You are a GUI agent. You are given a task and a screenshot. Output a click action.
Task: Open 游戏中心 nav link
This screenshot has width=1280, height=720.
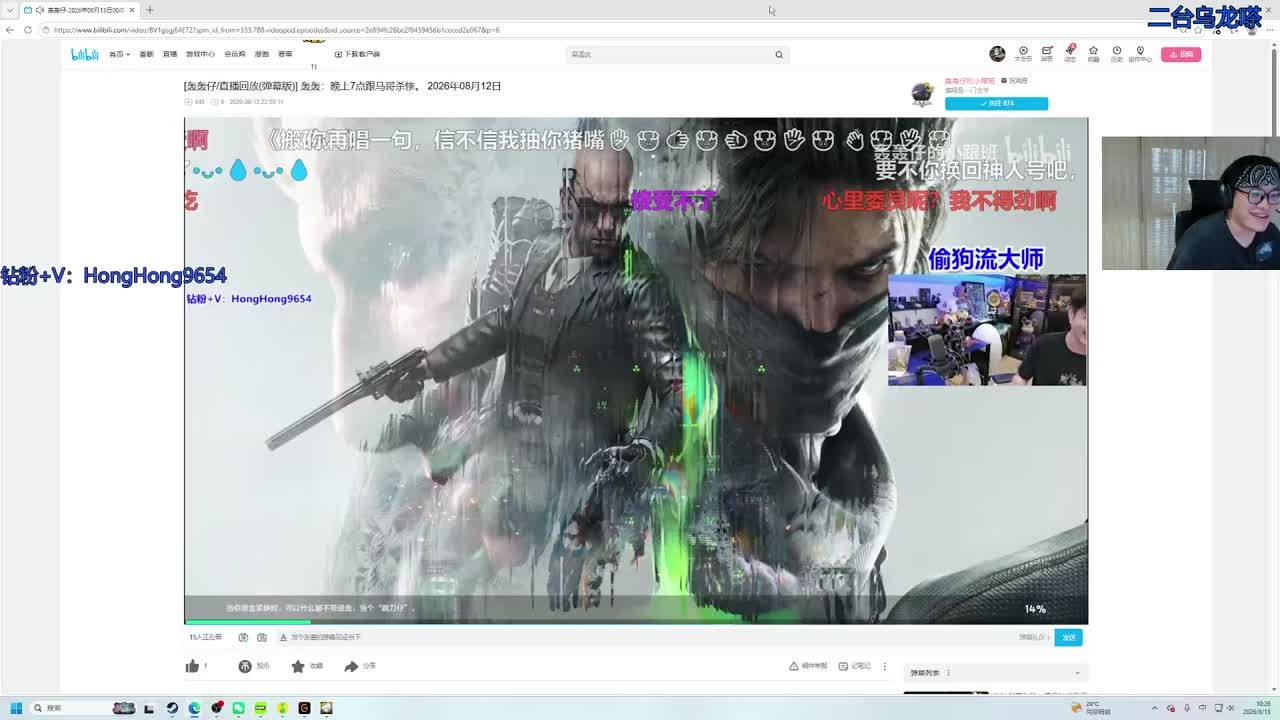pyautogui.click(x=200, y=54)
